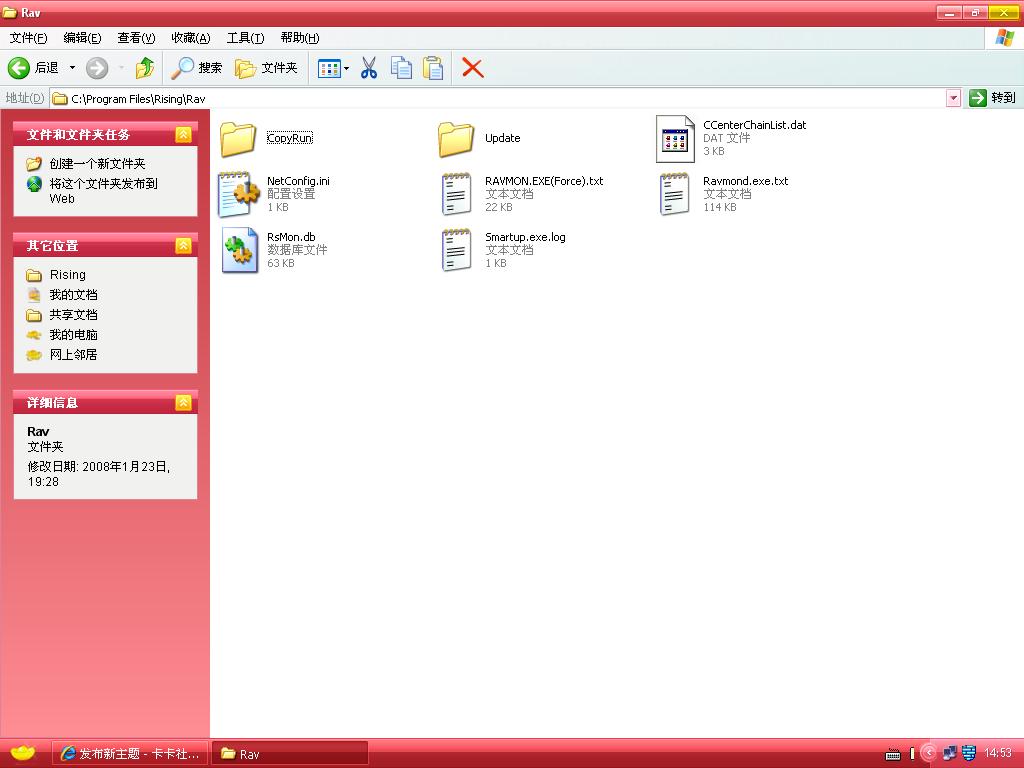1024x768 pixels.
Task: Click the Up folder toolbar icon
Action: click(145, 68)
